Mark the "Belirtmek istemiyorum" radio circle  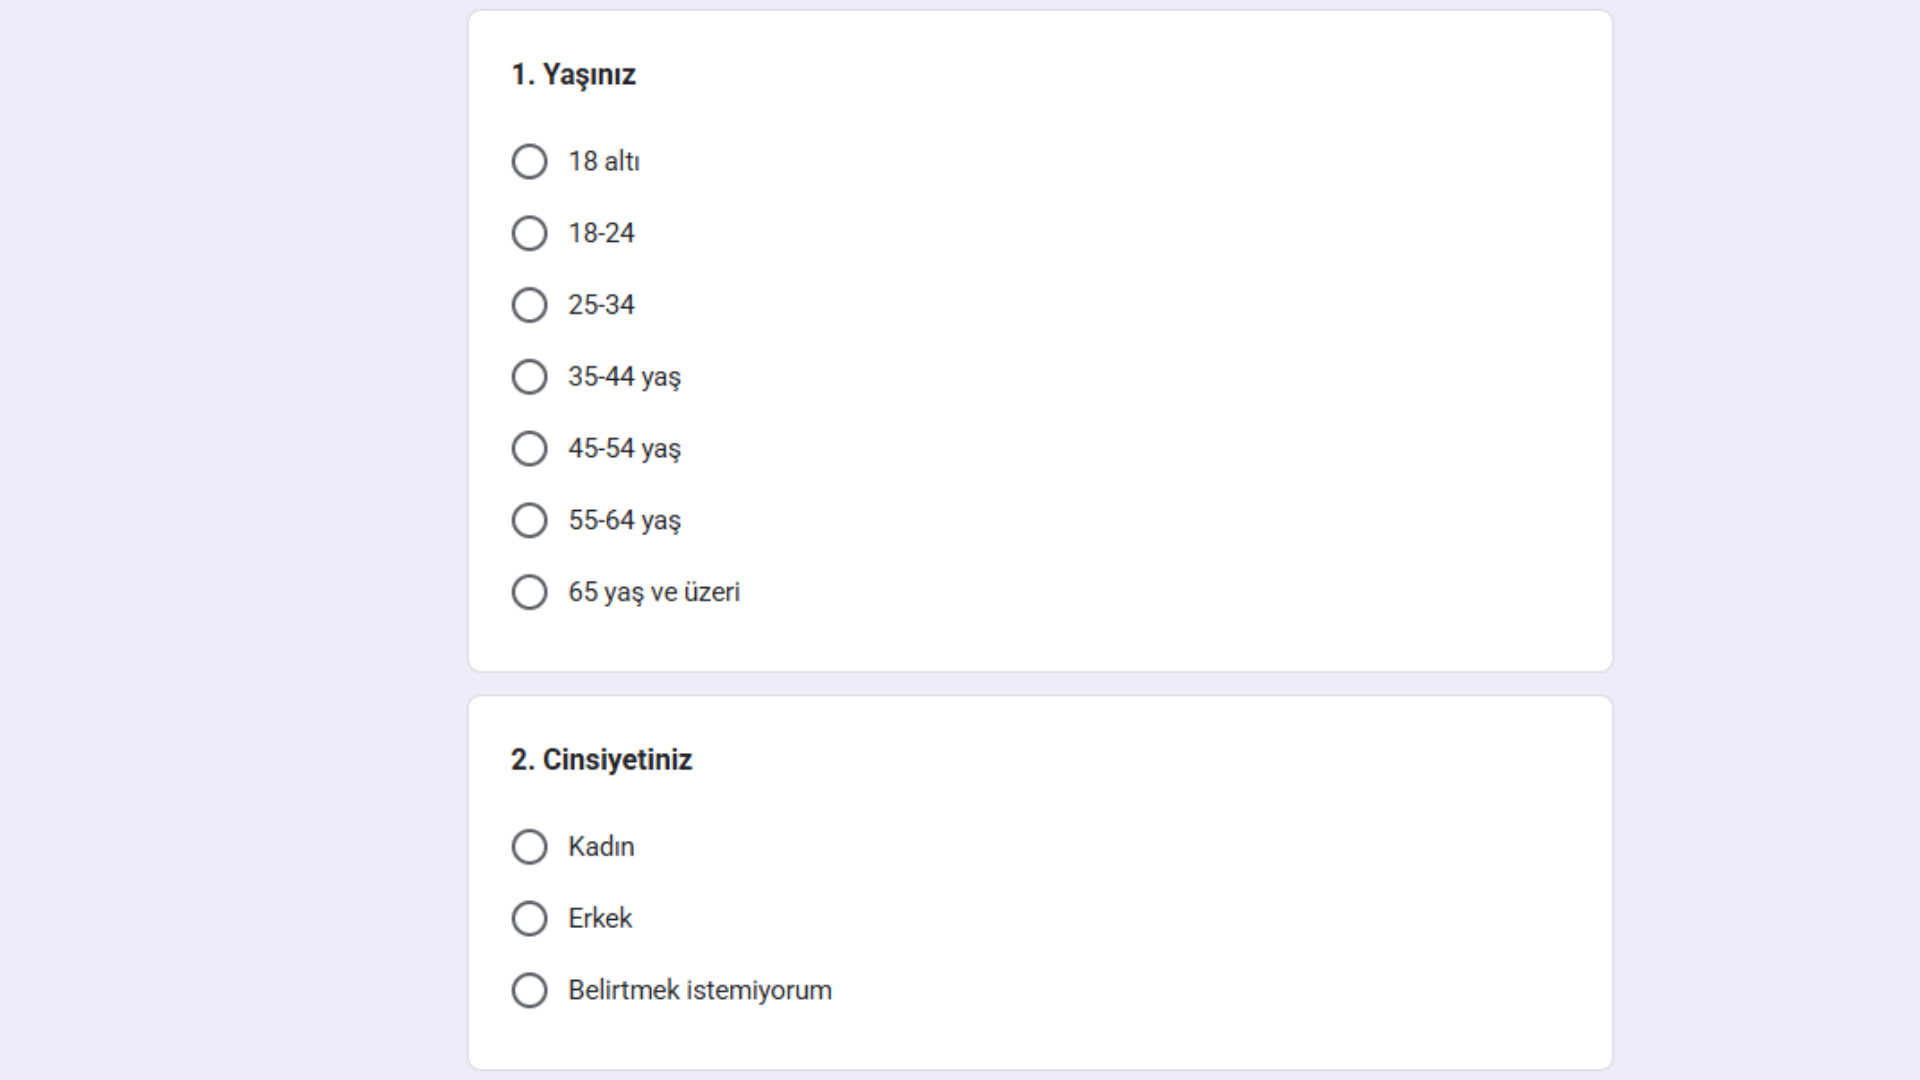point(529,991)
